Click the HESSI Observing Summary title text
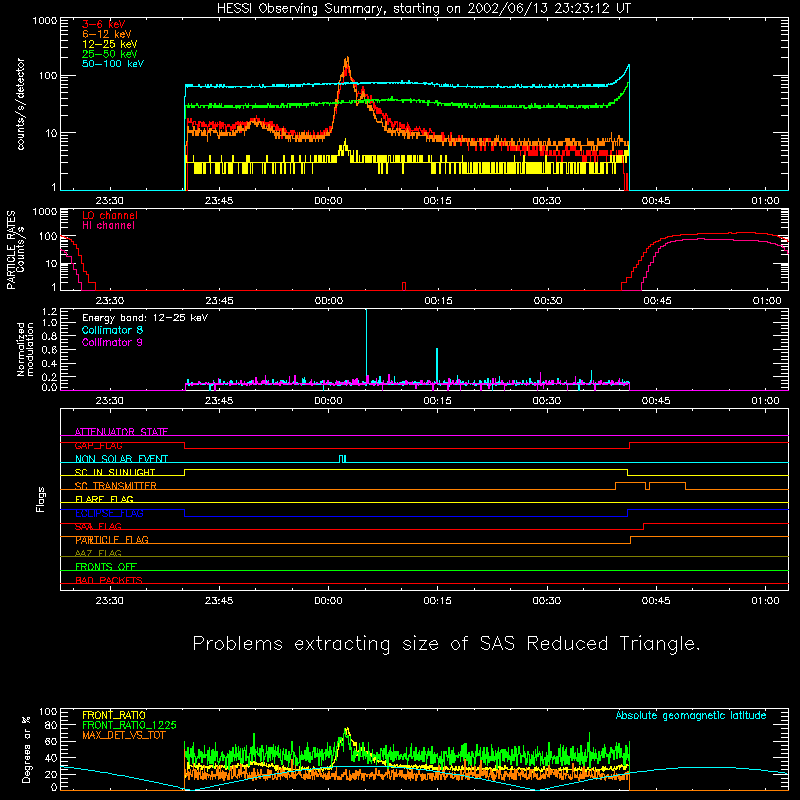 click(423, 9)
